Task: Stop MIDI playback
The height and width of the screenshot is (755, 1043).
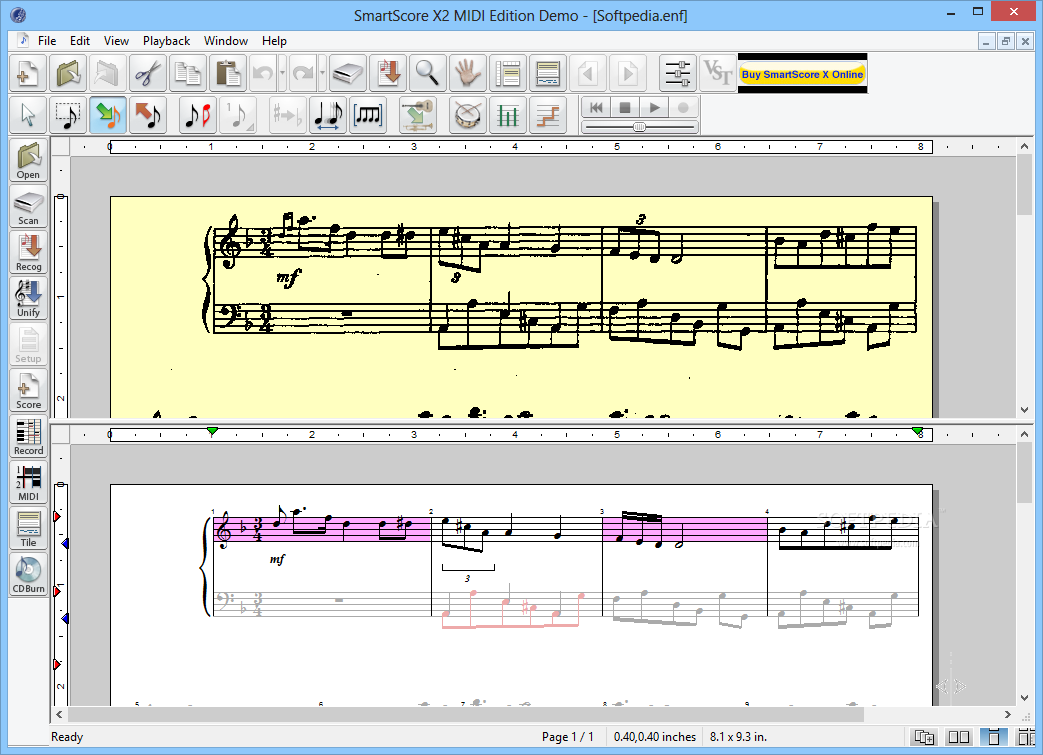Action: [625, 107]
